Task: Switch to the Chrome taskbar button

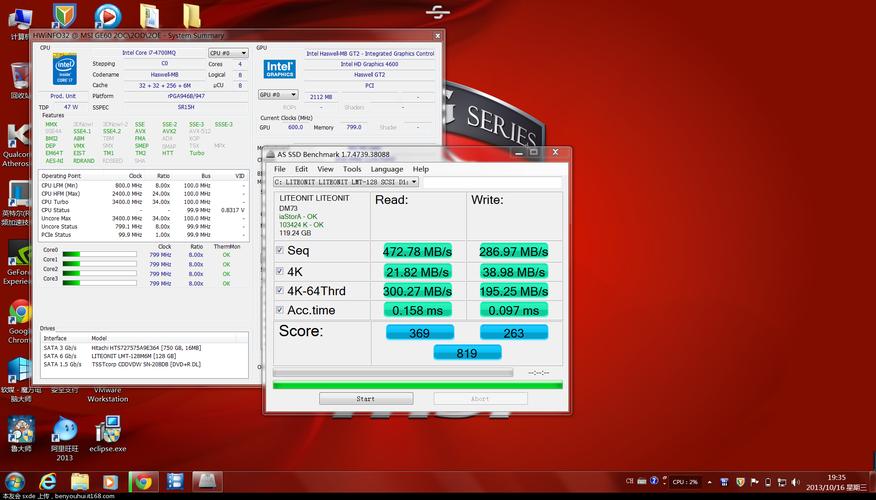Action: (x=143, y=482)
